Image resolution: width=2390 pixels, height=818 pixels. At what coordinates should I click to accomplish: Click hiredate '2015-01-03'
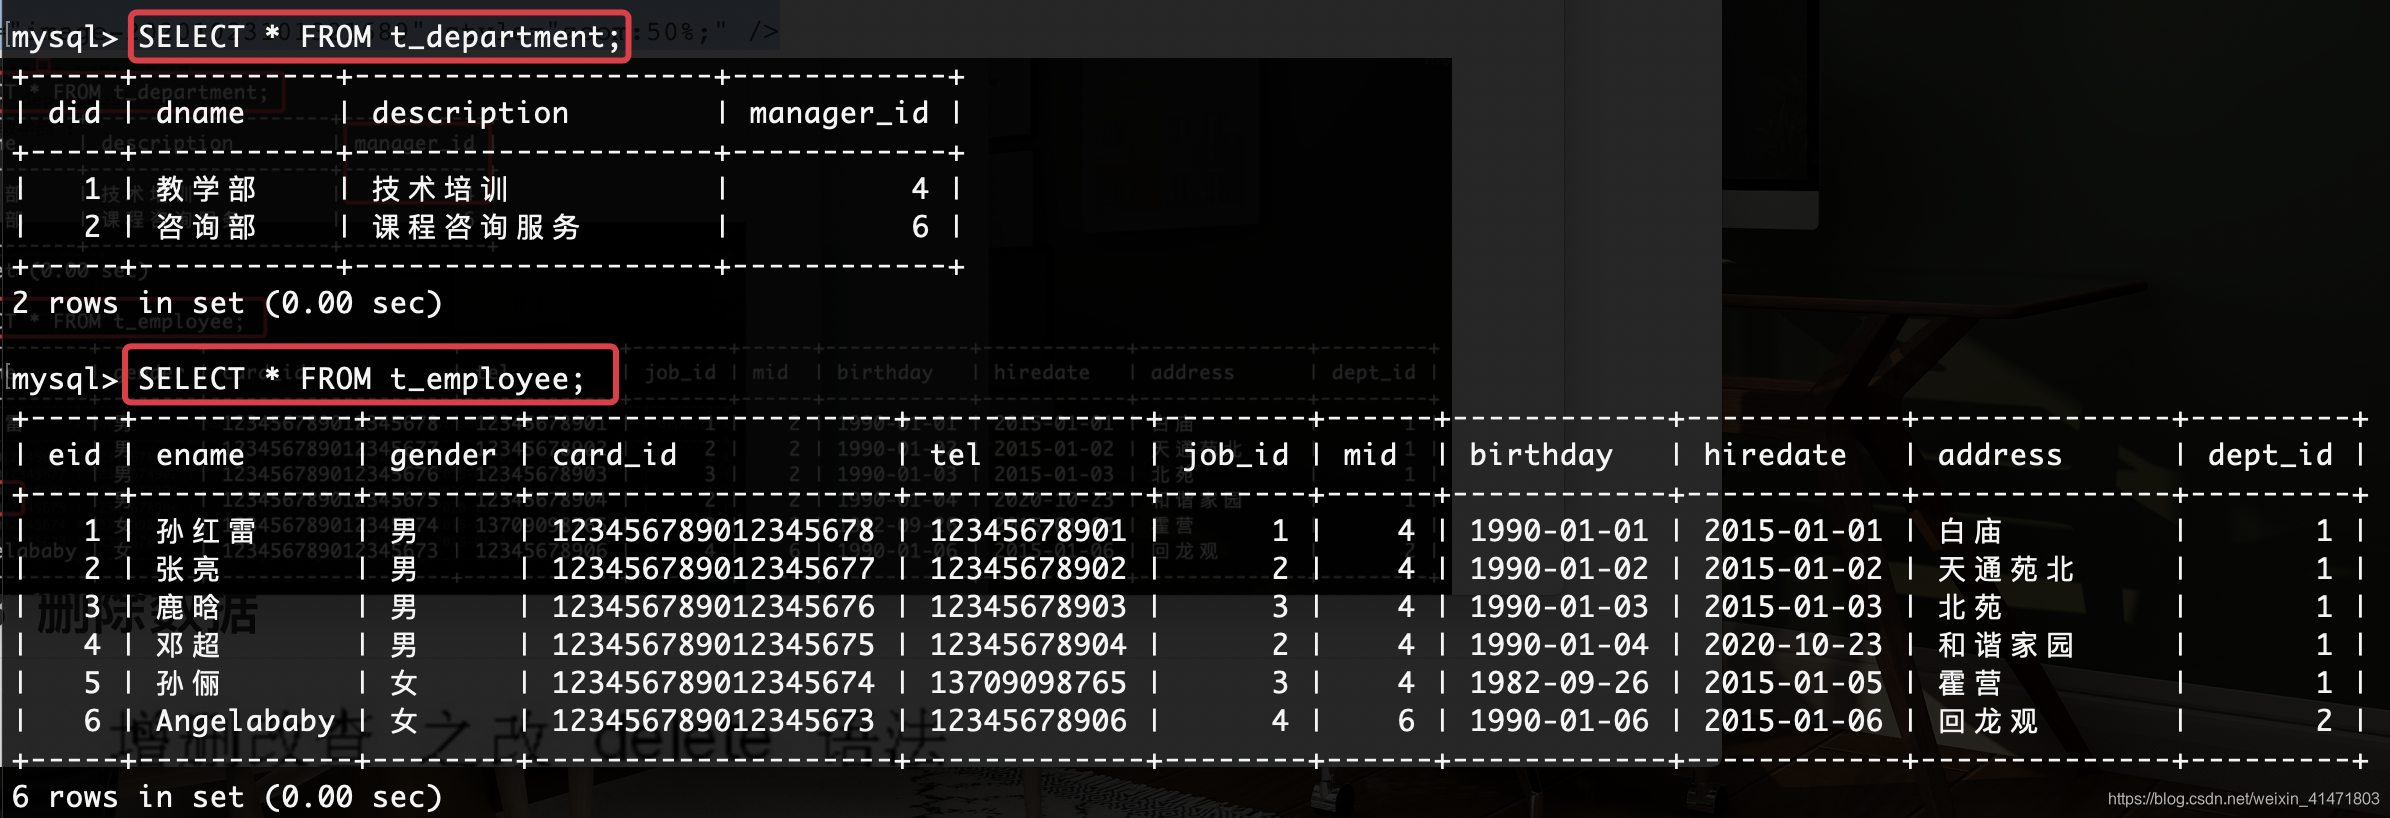pos(1793,607)
